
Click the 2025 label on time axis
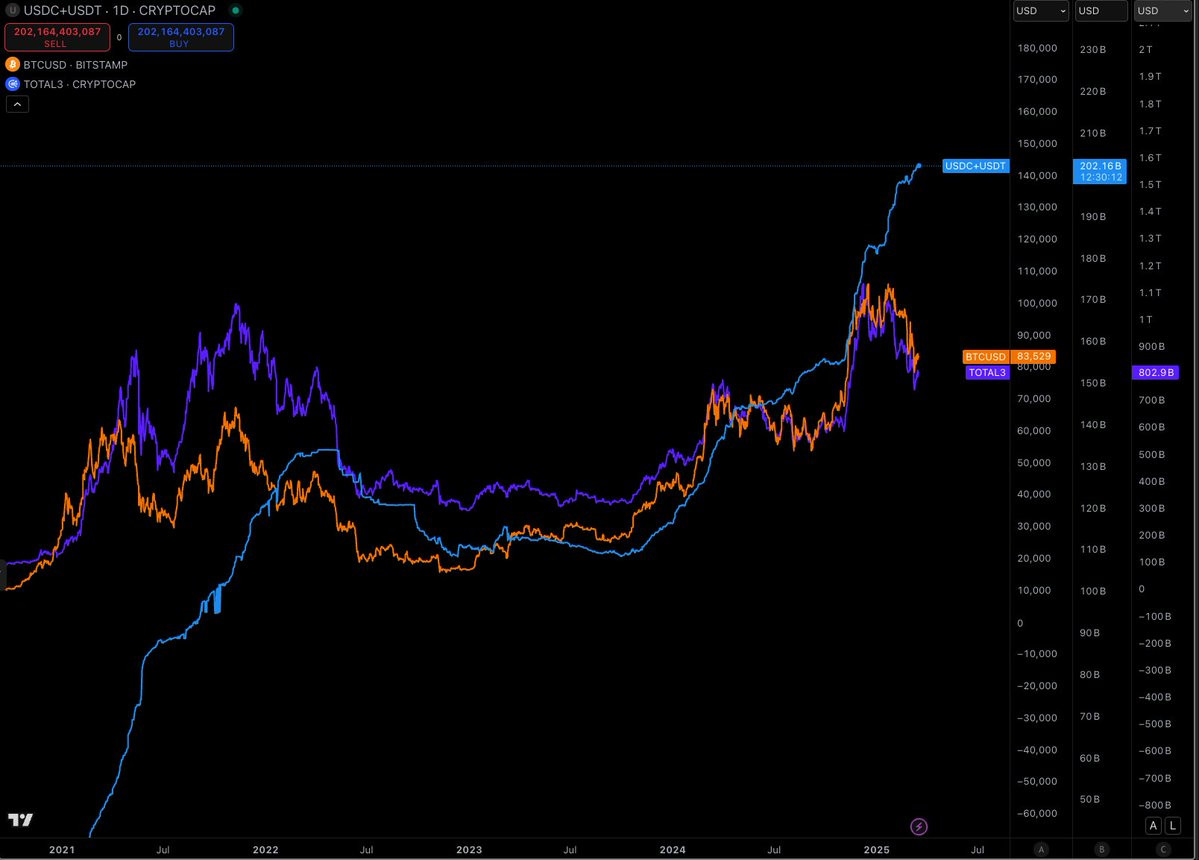876,849
